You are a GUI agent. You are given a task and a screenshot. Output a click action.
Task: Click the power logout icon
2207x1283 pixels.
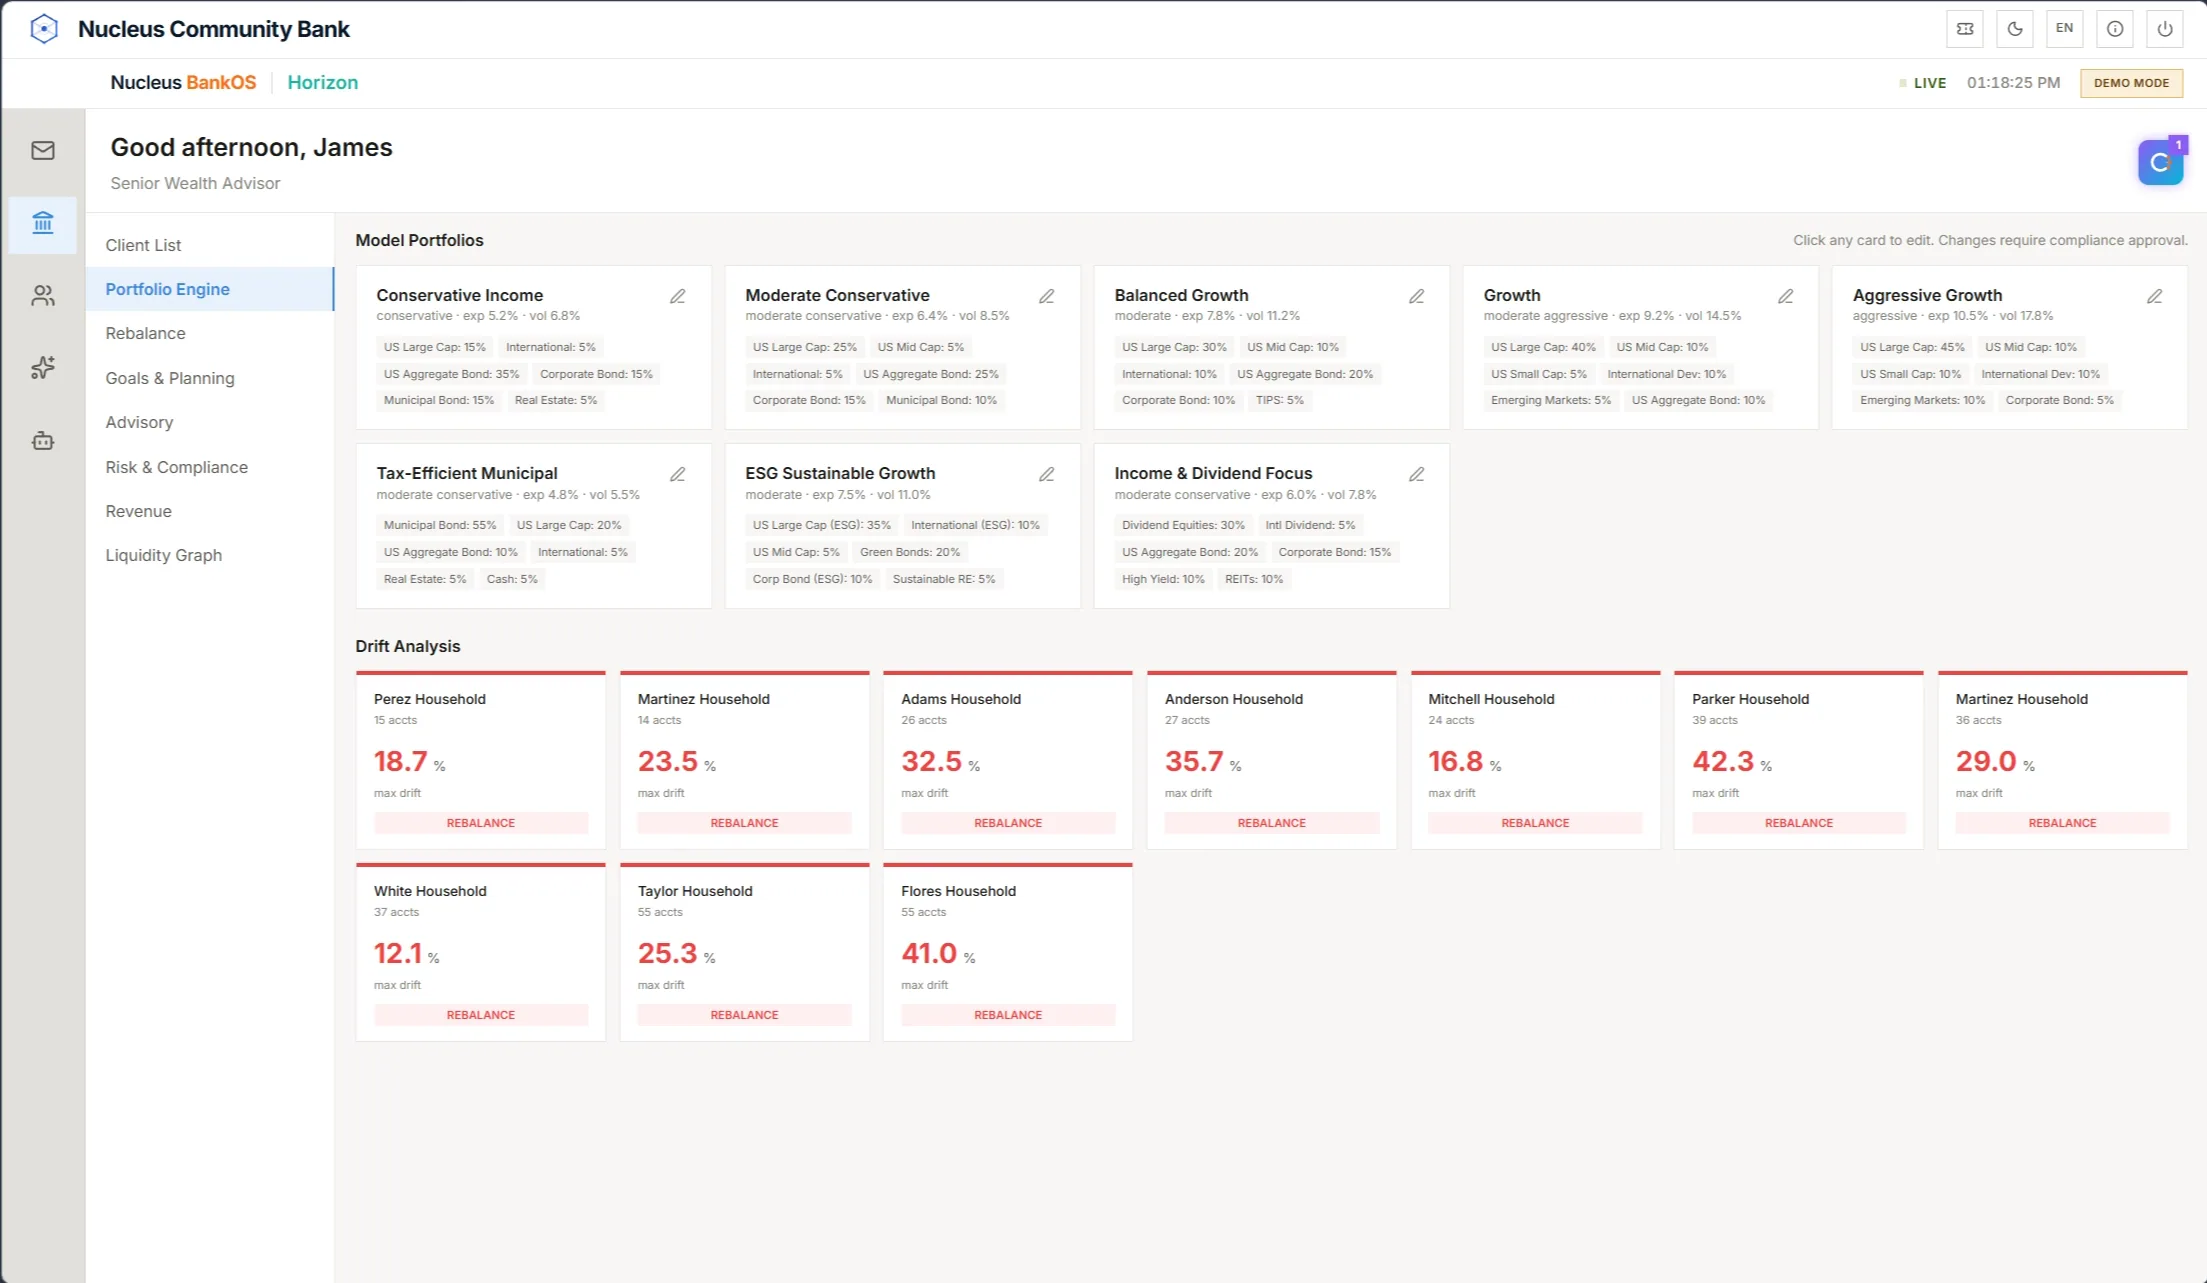point(2165,29)
